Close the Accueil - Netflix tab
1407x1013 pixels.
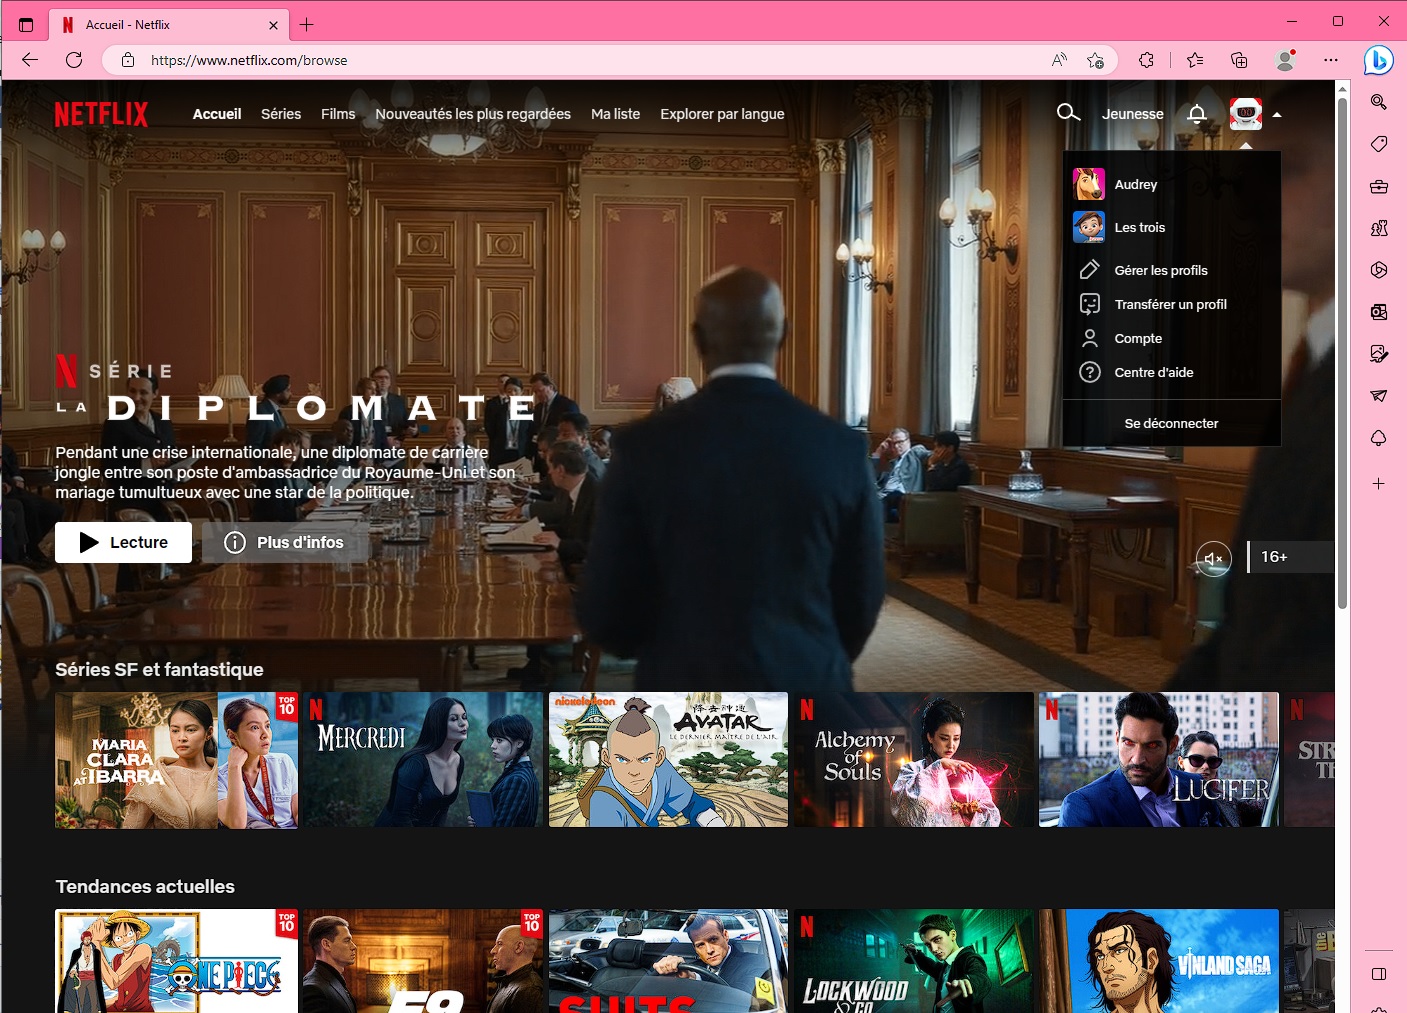(x=274, y=25)
